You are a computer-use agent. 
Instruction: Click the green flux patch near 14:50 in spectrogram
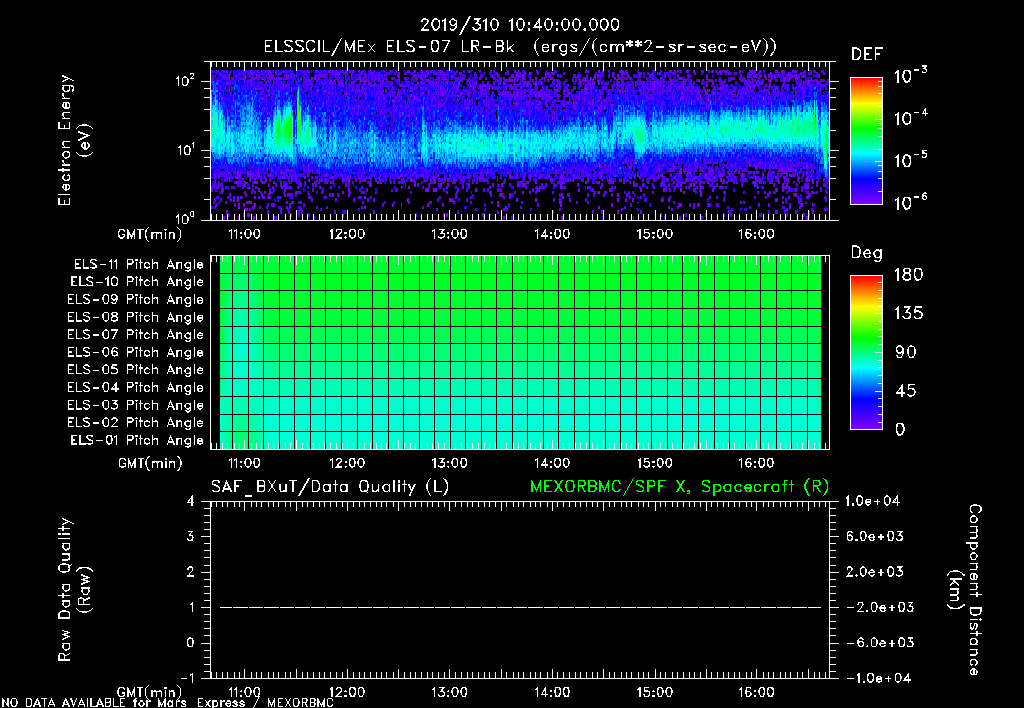point(639,135)
